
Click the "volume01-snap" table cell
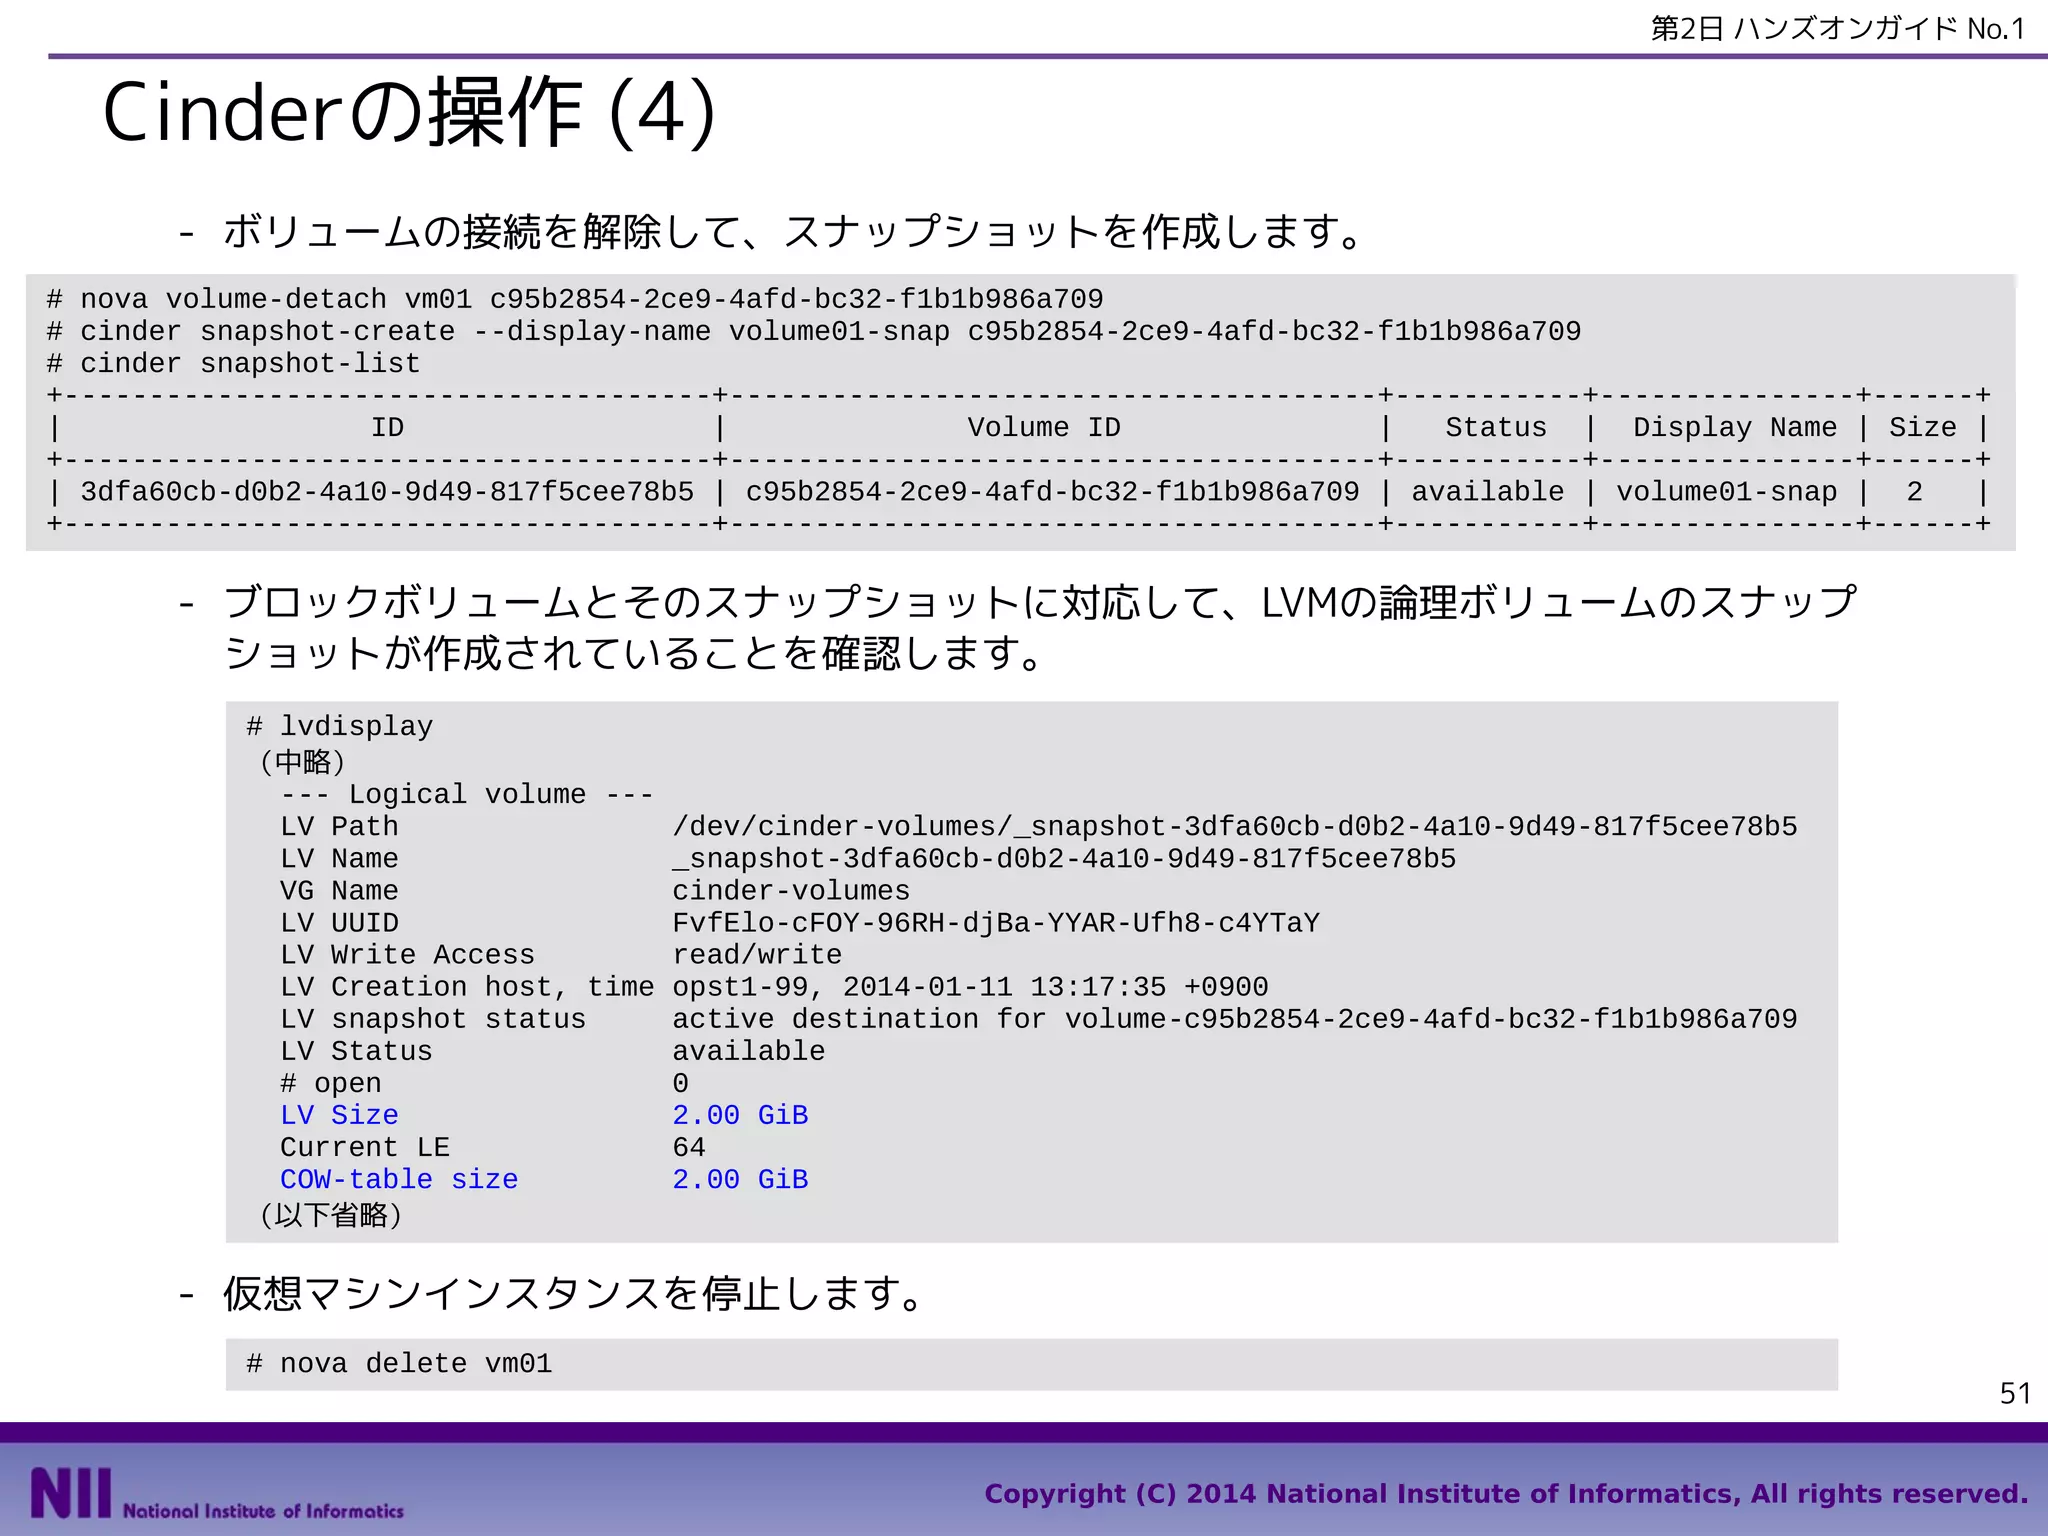[1727, 491]
